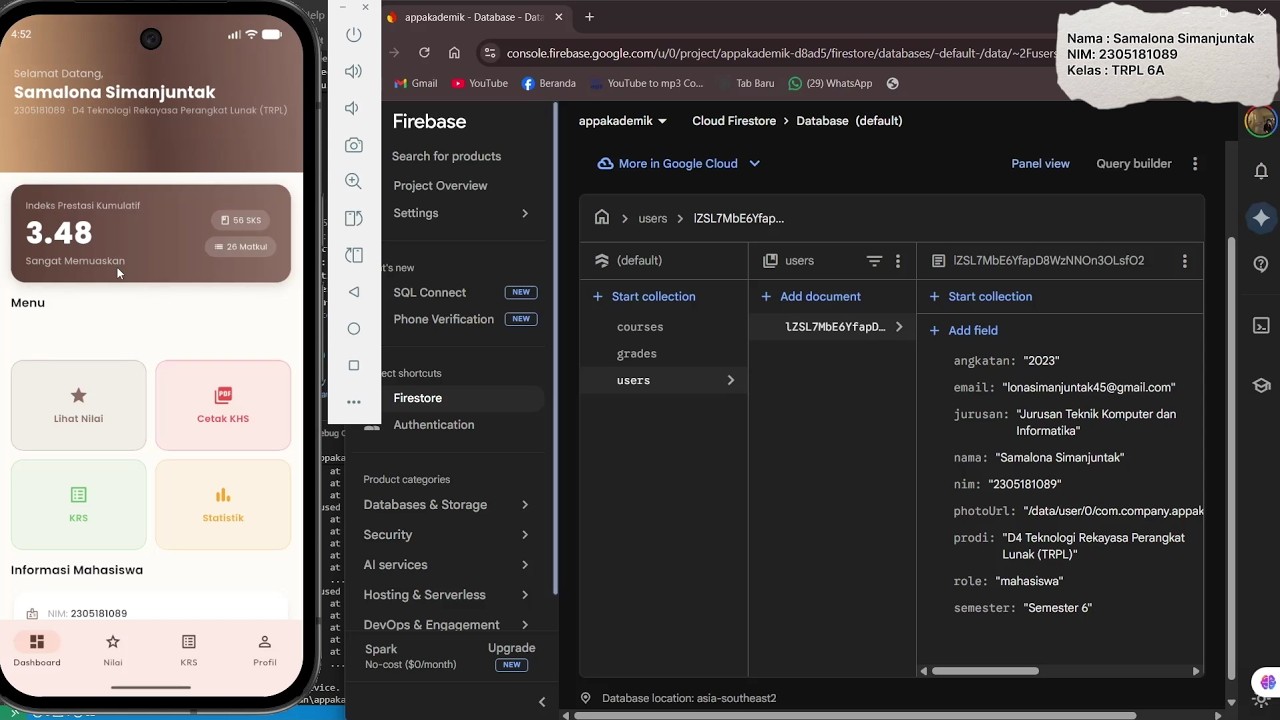Click the Gemini sparkle icon in Firebase
The height and width of the screenshot is (720, 1280).
click(1261, 218)
